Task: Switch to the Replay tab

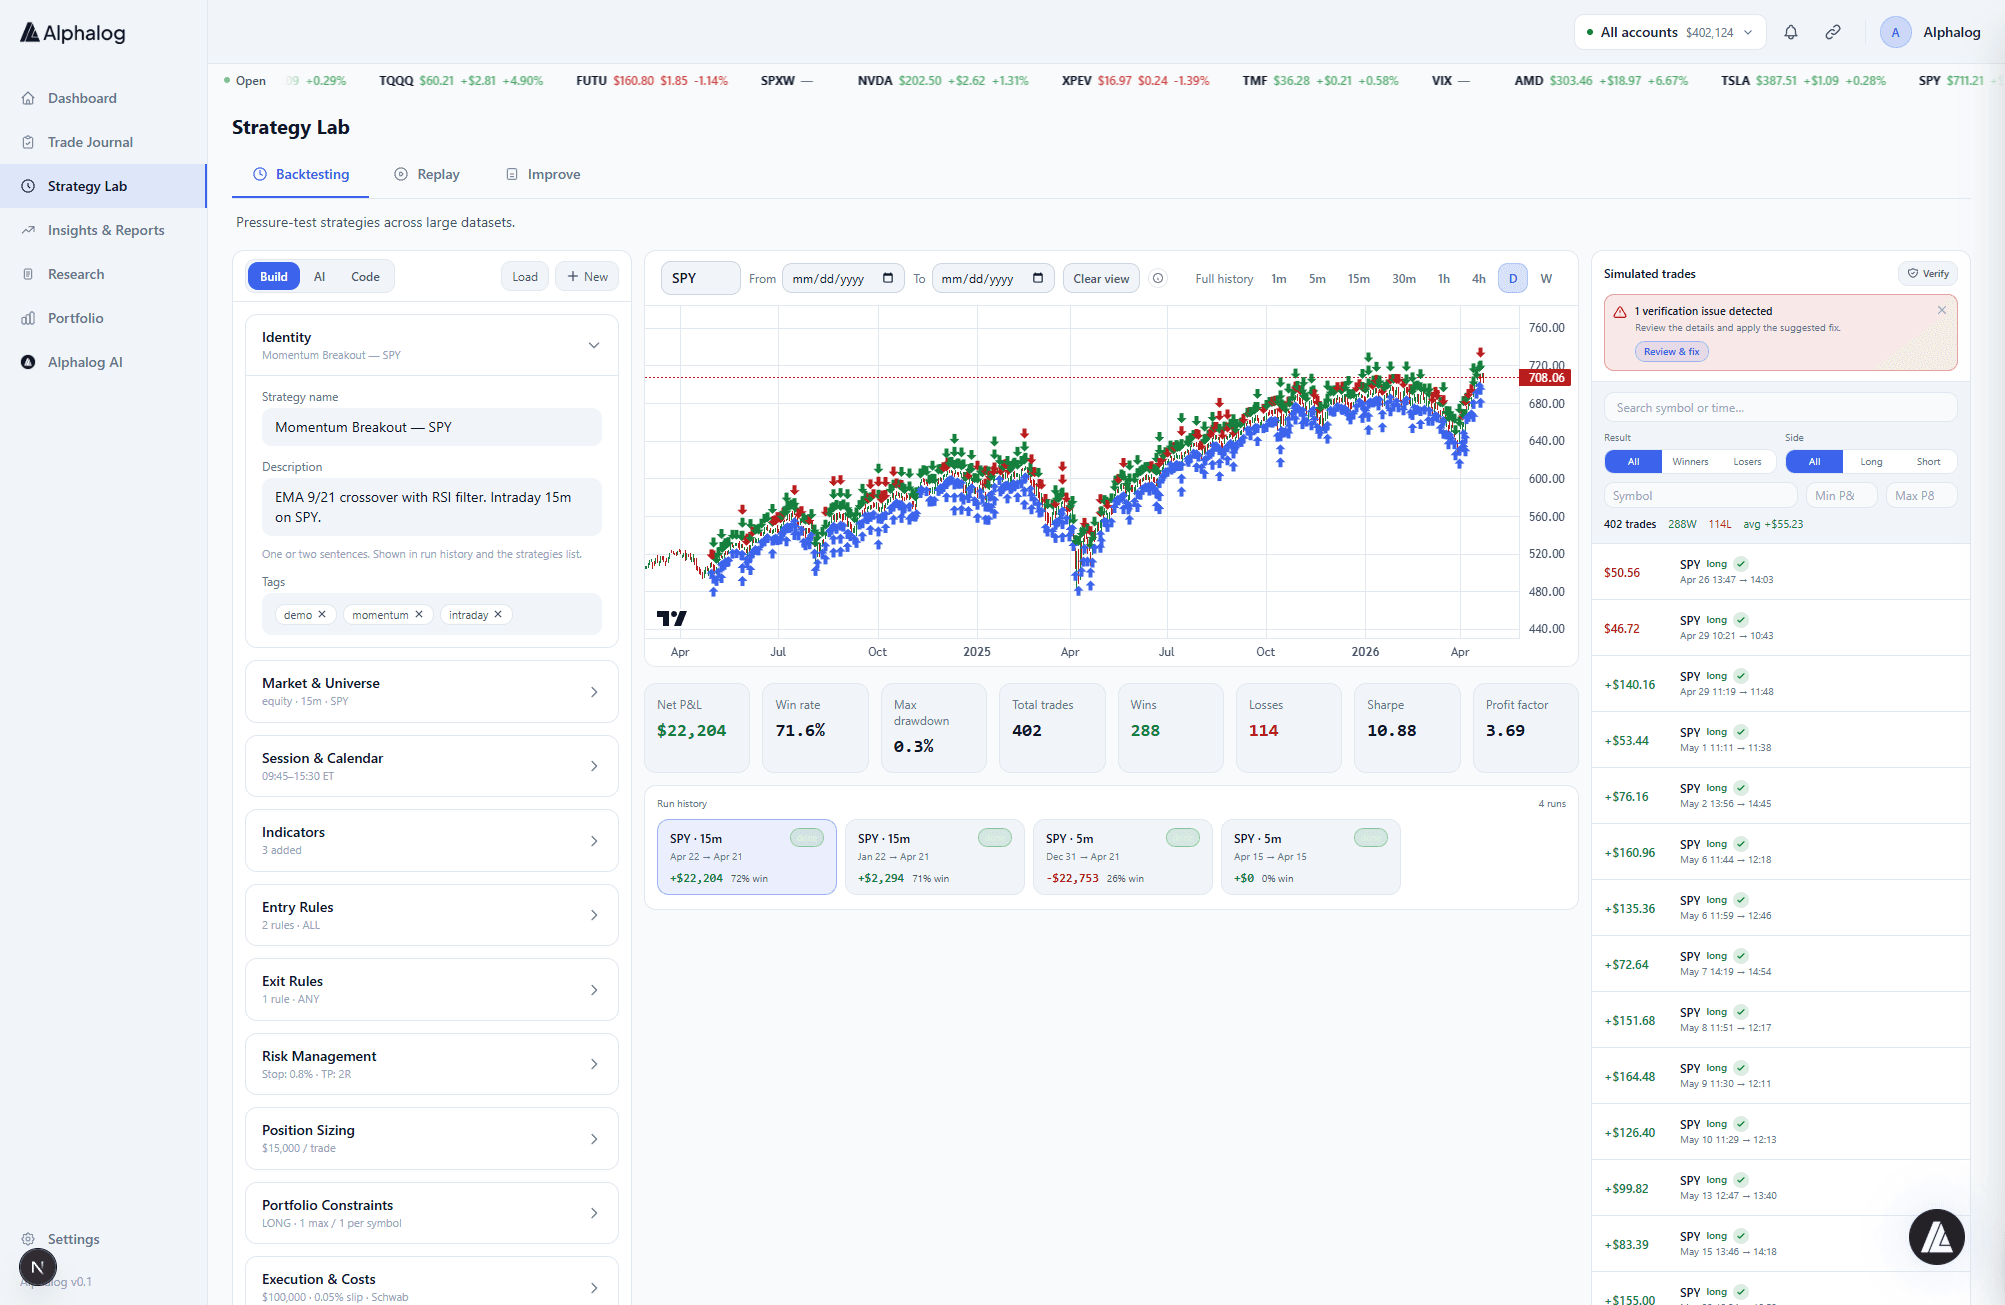Action: click(427, 174)
